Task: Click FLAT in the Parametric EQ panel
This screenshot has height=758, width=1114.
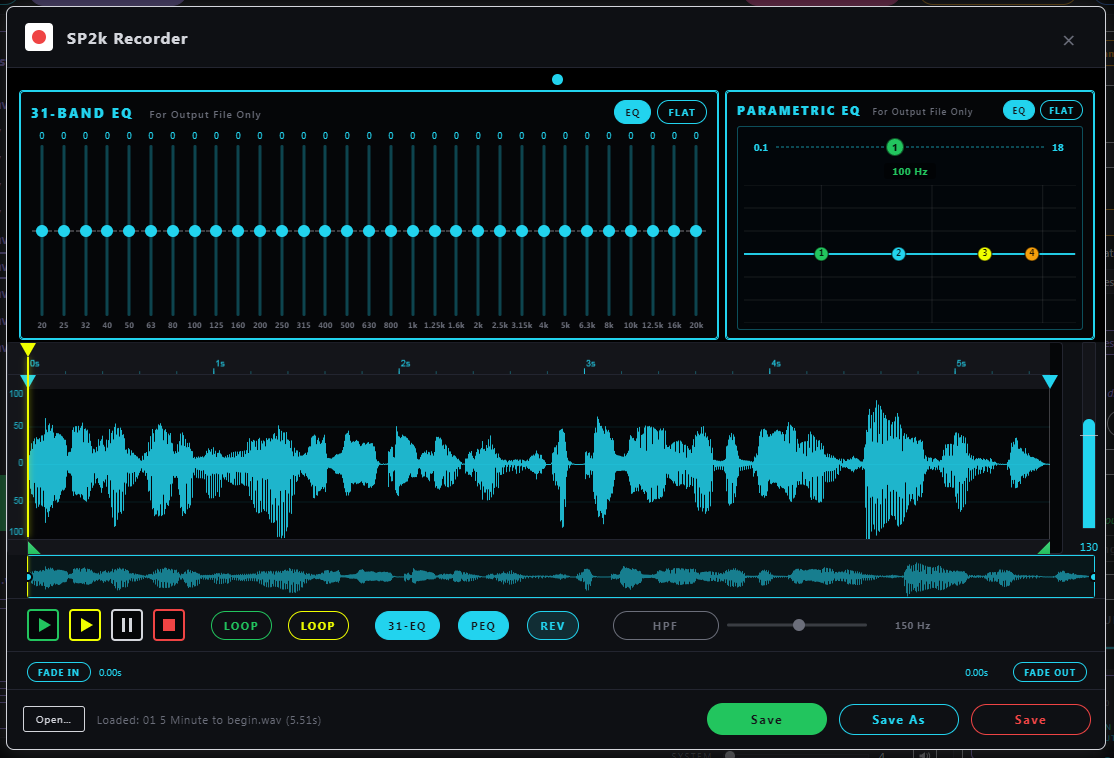Action: (x=1061, y=110)
